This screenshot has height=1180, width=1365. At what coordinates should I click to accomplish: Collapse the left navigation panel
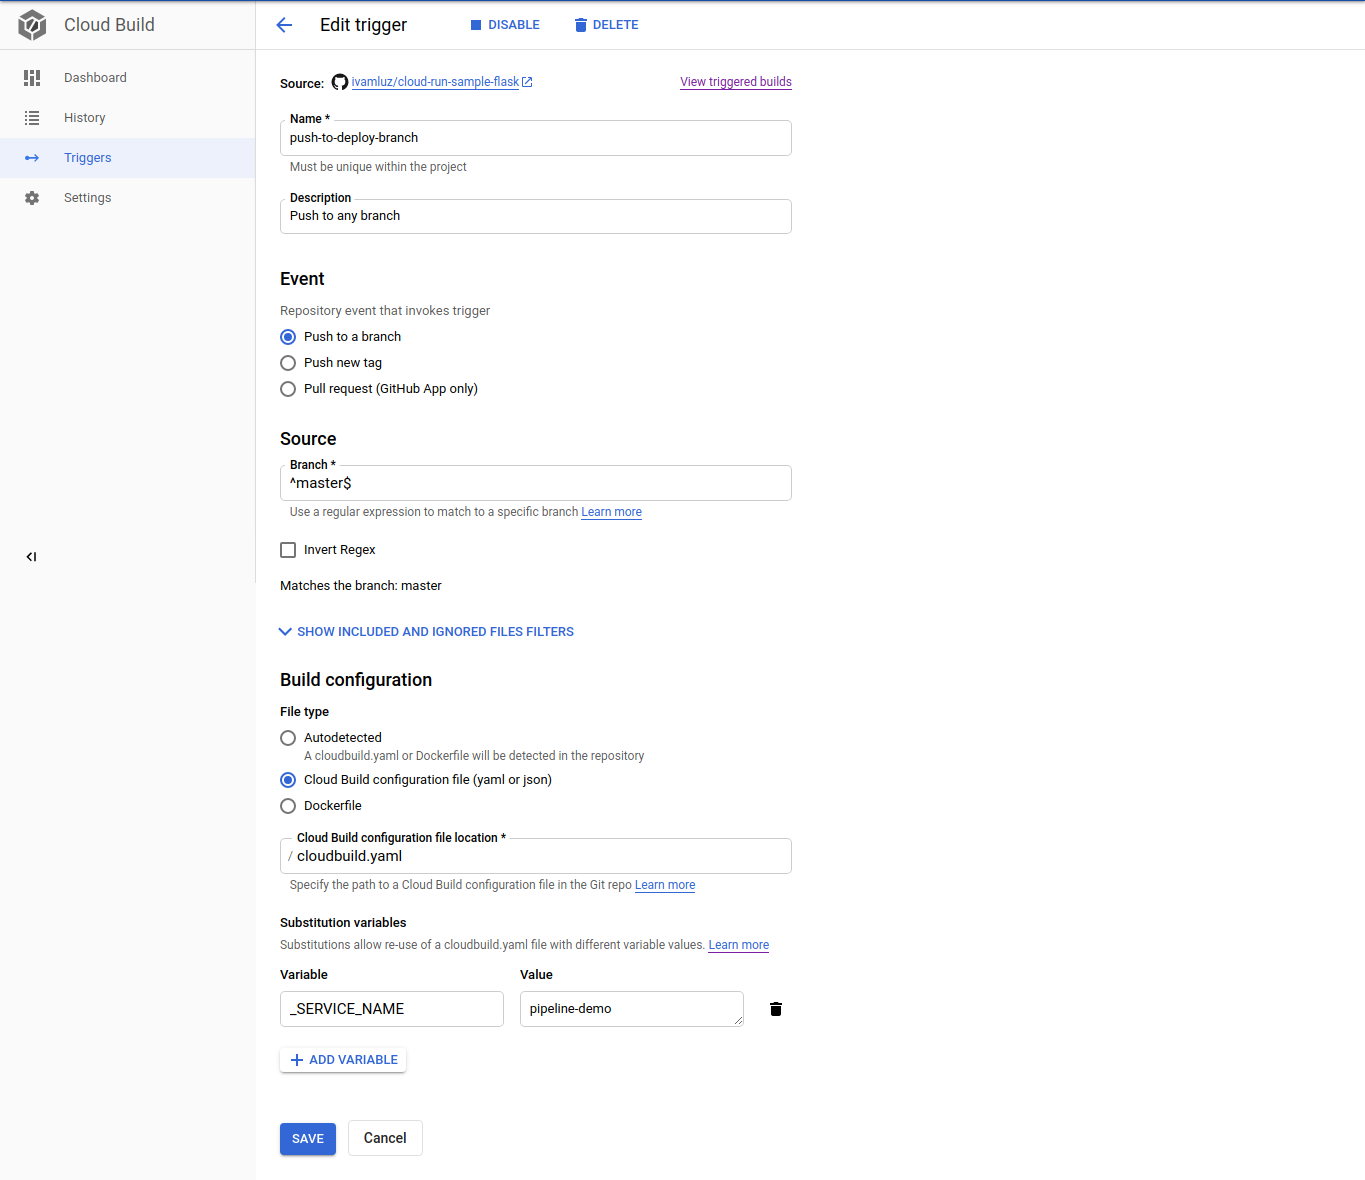31,556
